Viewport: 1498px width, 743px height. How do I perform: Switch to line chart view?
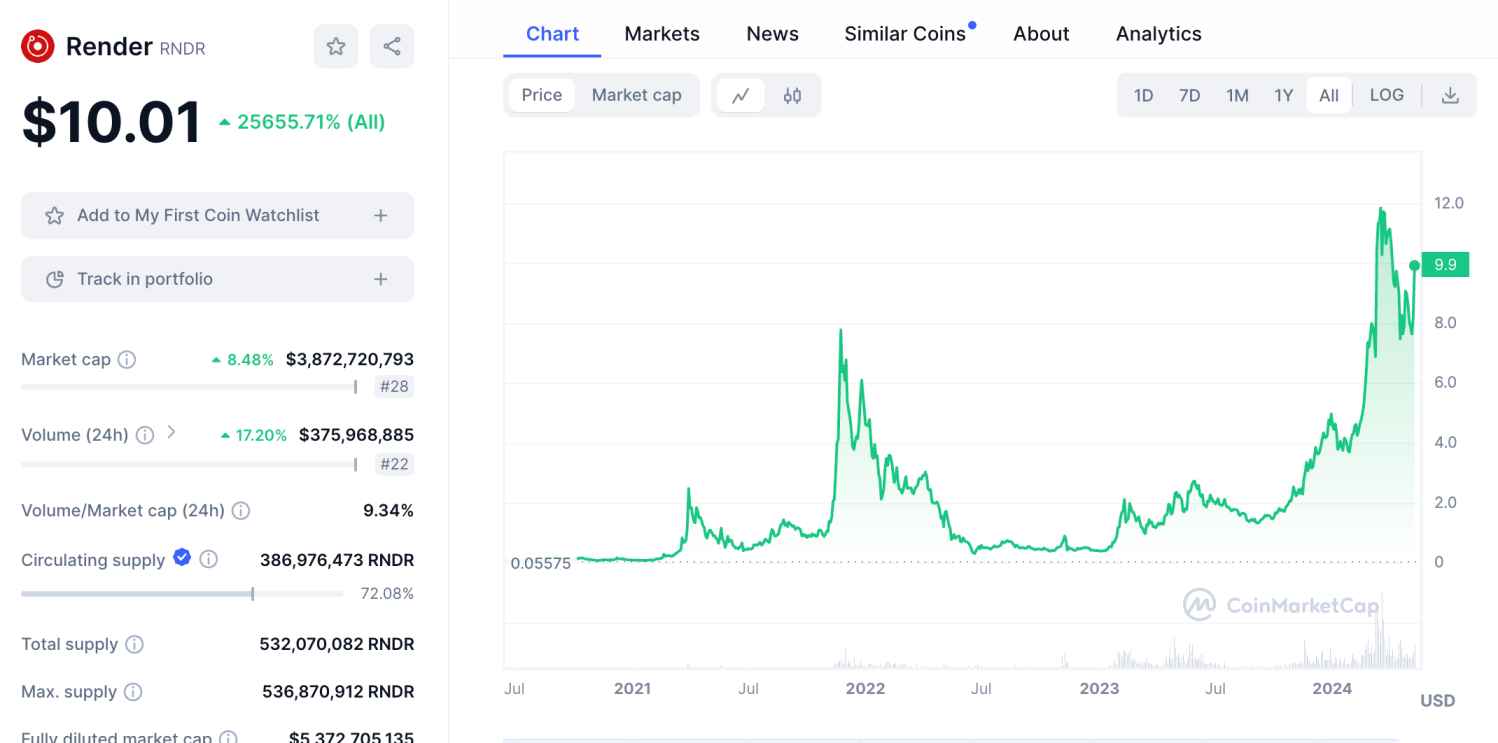(x=741, y=96)
